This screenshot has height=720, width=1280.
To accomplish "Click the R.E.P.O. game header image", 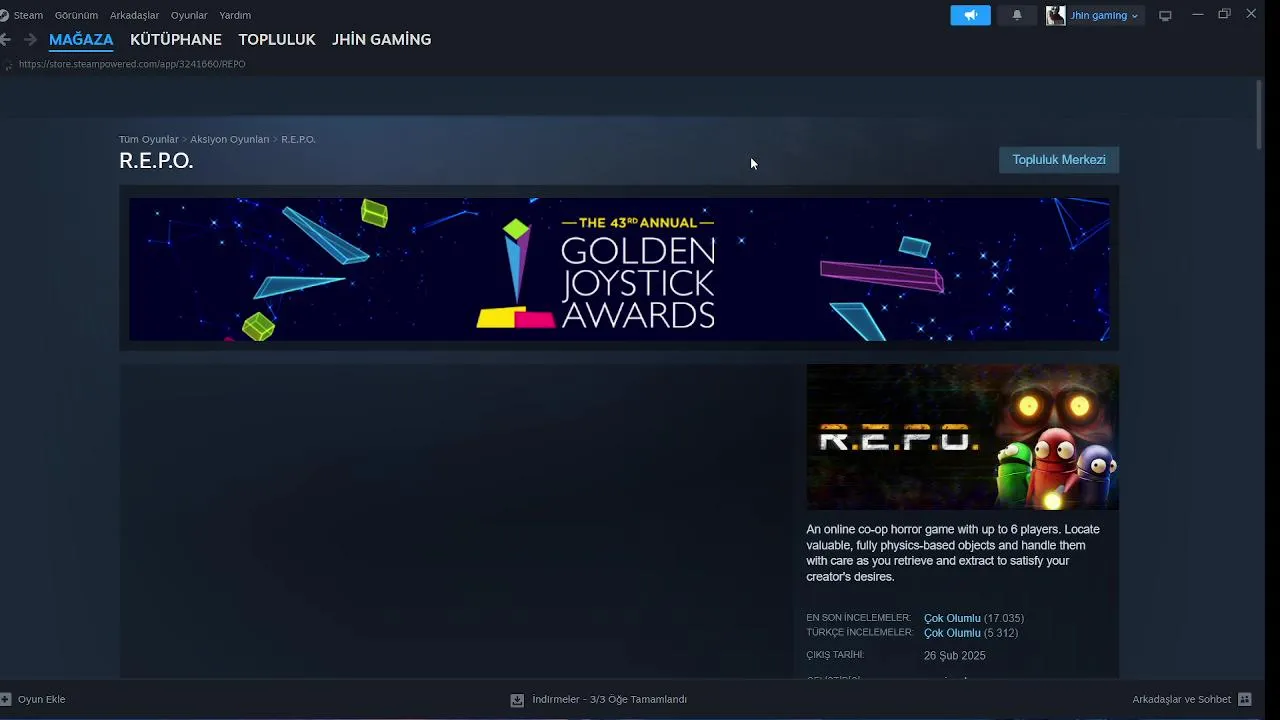I will (x=962, y=437).
